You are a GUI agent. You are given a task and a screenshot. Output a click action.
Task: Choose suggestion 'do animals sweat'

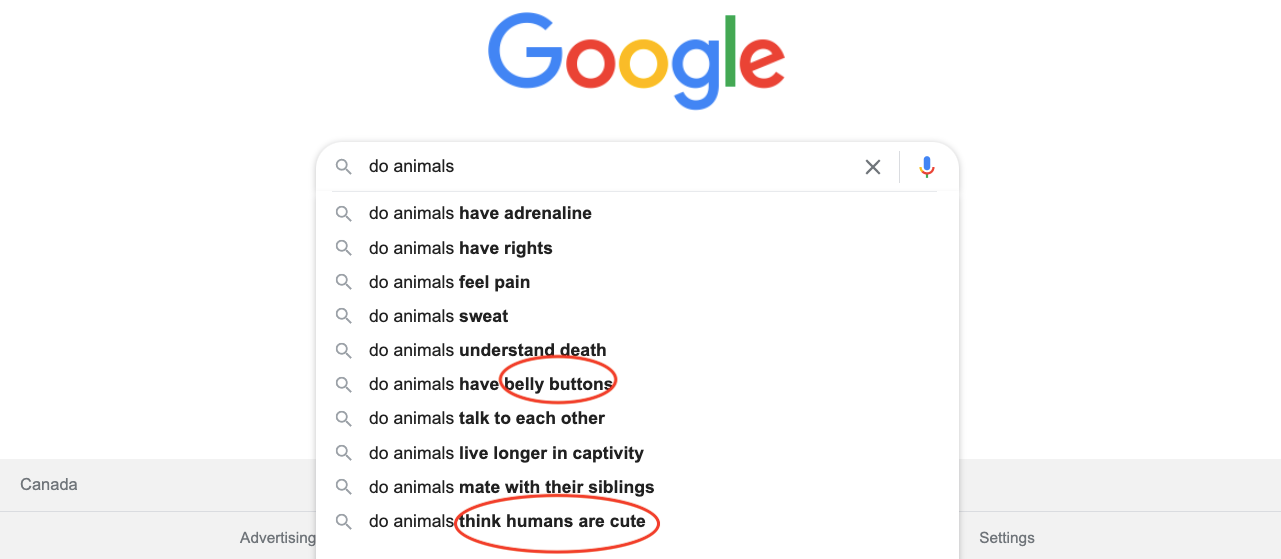point(637,316)
